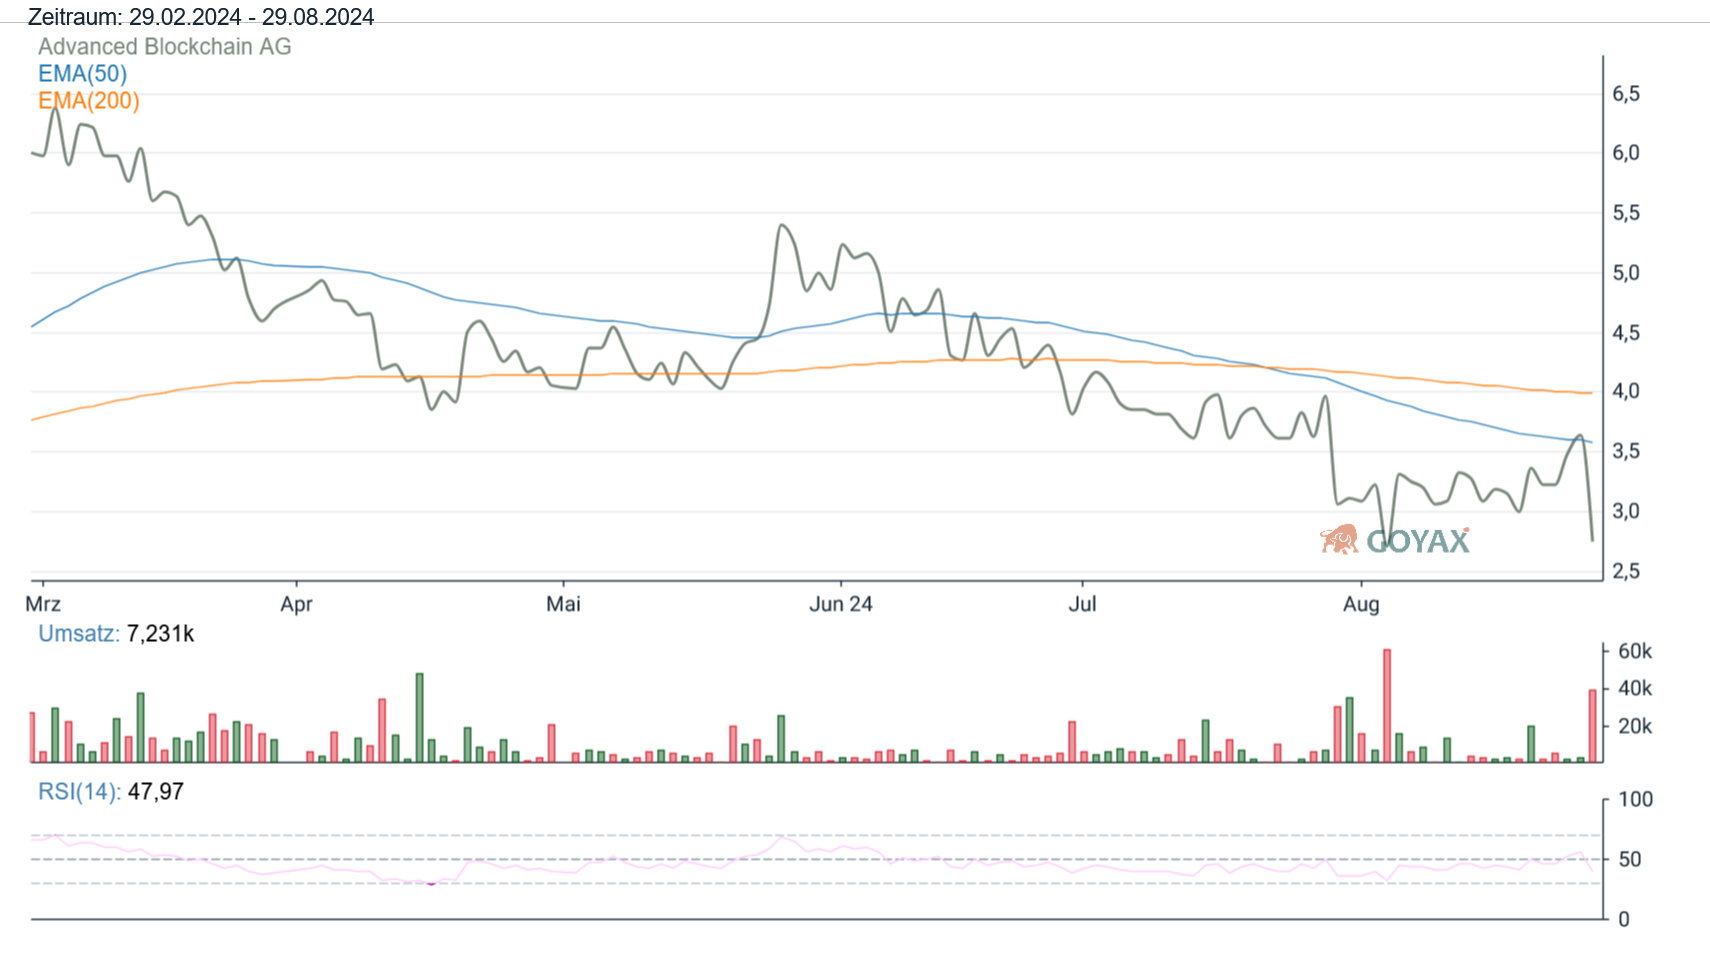Click the 4,0 price axis label
This screenshot has height=978, width=1710.
(1626, 392)
